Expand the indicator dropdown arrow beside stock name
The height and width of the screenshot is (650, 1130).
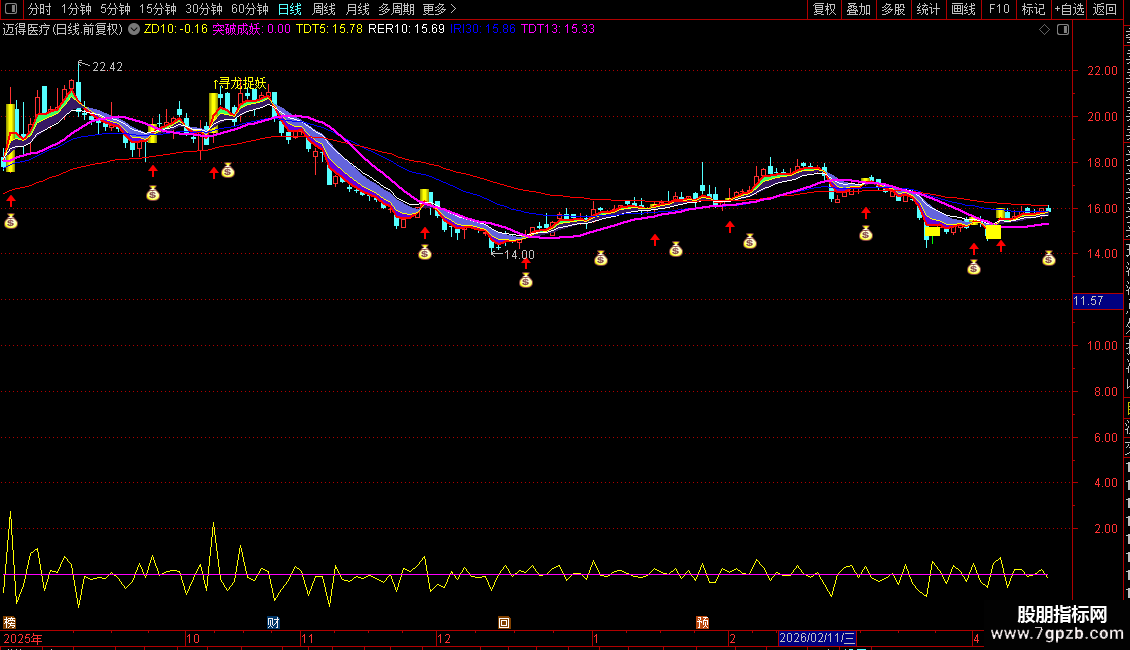click(x=134, y=30)
